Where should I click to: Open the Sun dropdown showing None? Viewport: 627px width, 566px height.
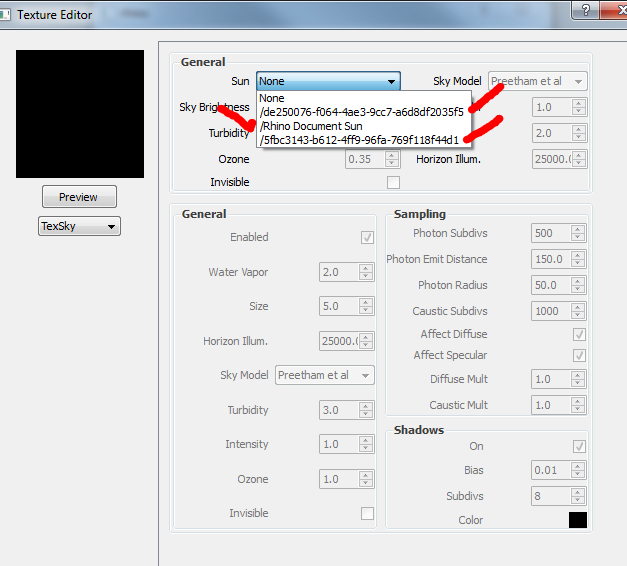(x=328, y=81)
